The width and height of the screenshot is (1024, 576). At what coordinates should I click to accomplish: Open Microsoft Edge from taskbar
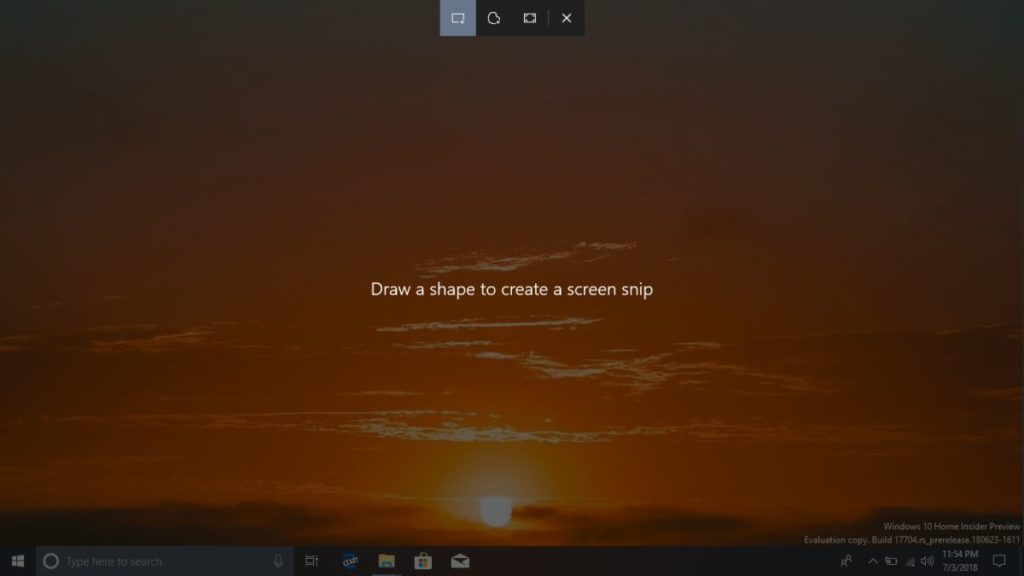tap(349, 561)
